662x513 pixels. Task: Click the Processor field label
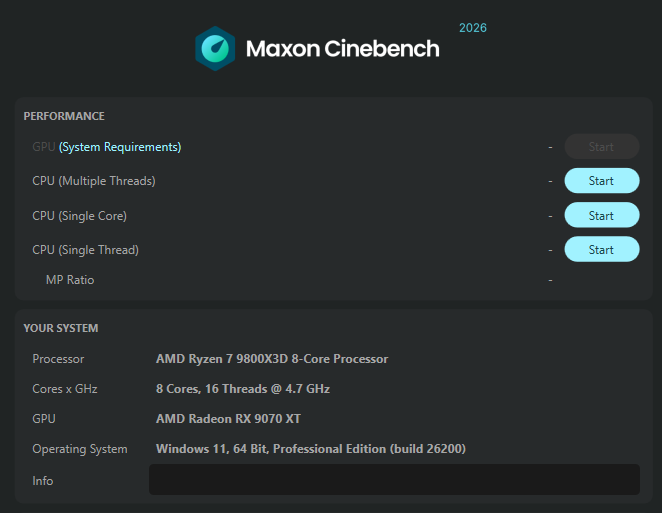tap(58, 359)
